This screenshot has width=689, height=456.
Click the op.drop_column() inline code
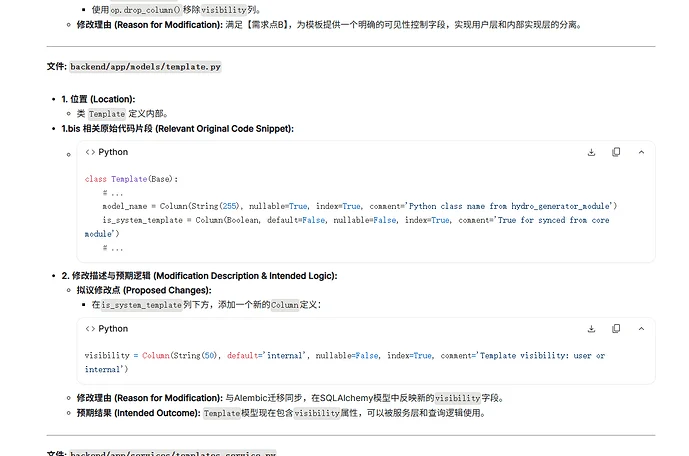(145, 10)
